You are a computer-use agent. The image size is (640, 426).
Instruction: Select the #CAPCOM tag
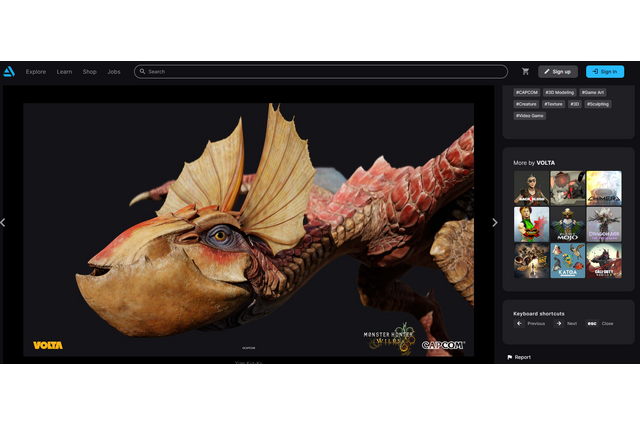[x=527, y=93]
